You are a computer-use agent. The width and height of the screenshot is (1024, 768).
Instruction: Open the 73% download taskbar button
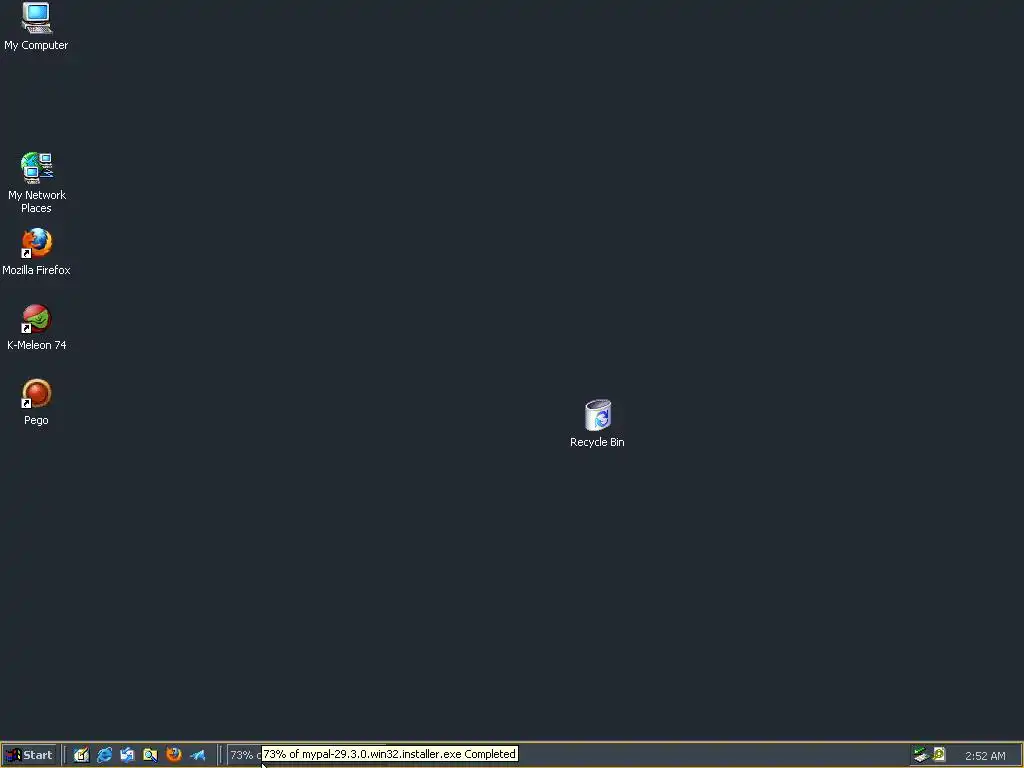click(244, 755)
